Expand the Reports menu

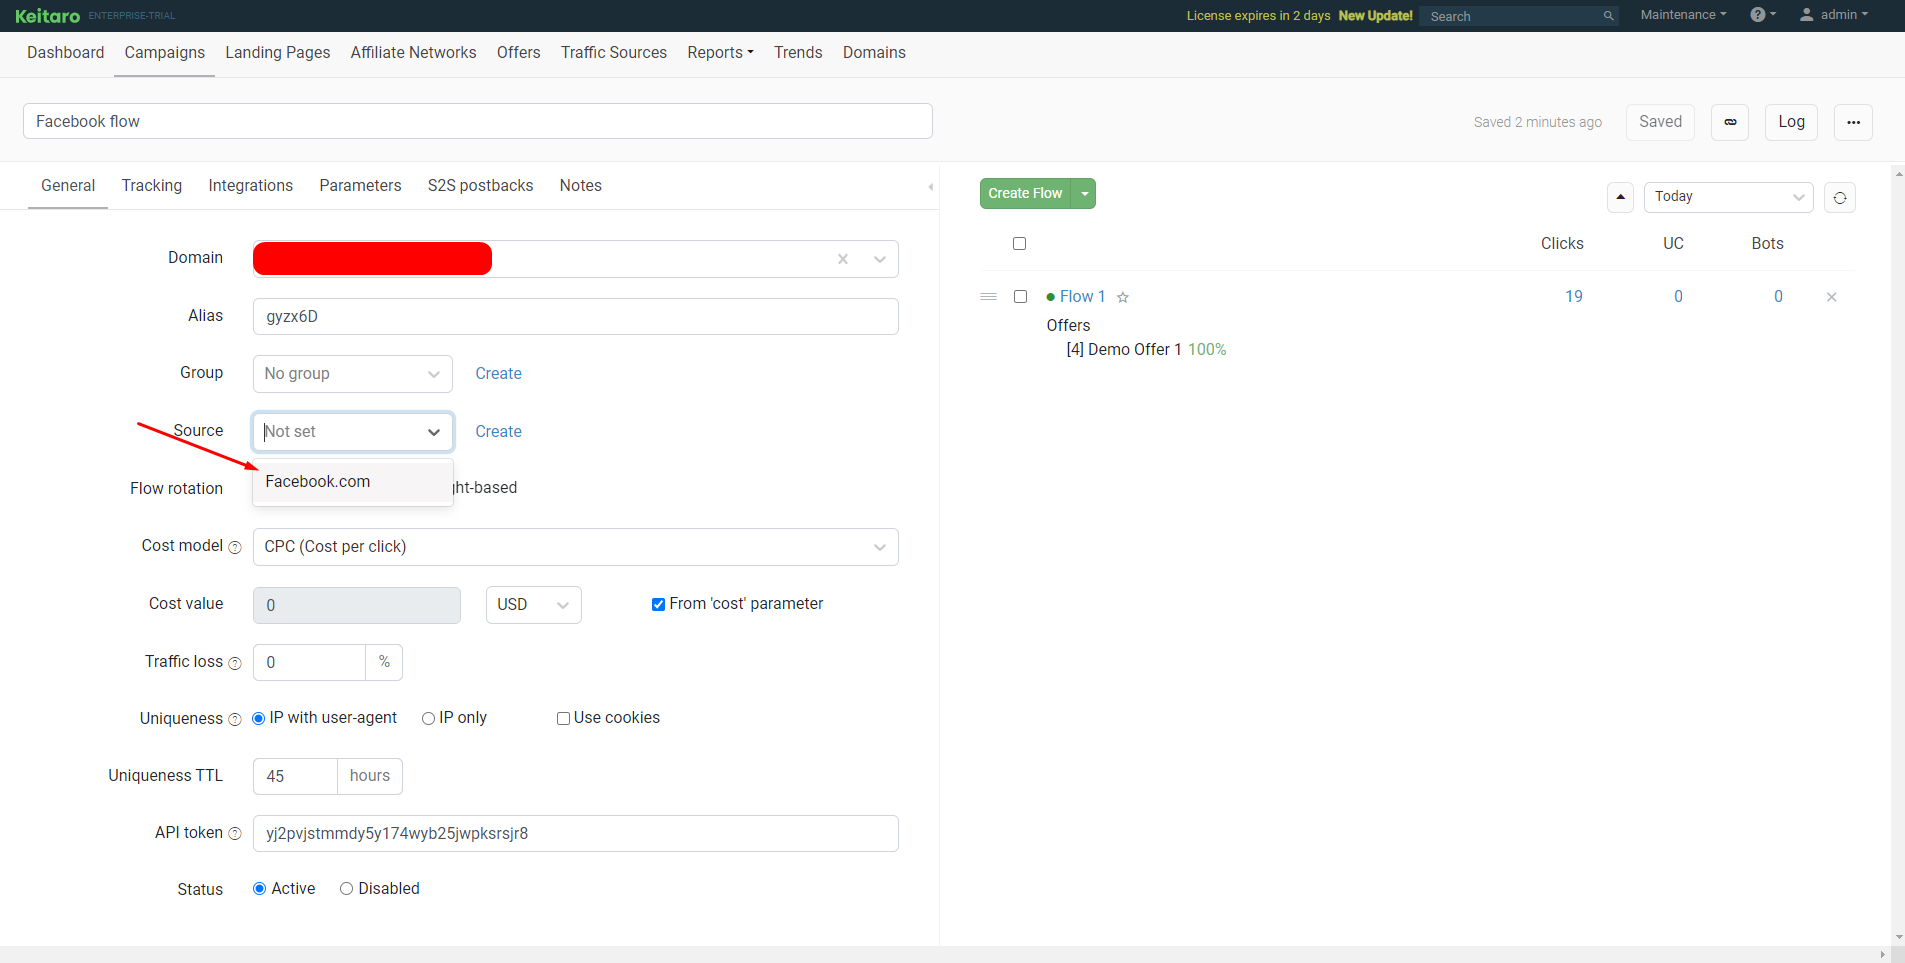[x=720, y=53]
